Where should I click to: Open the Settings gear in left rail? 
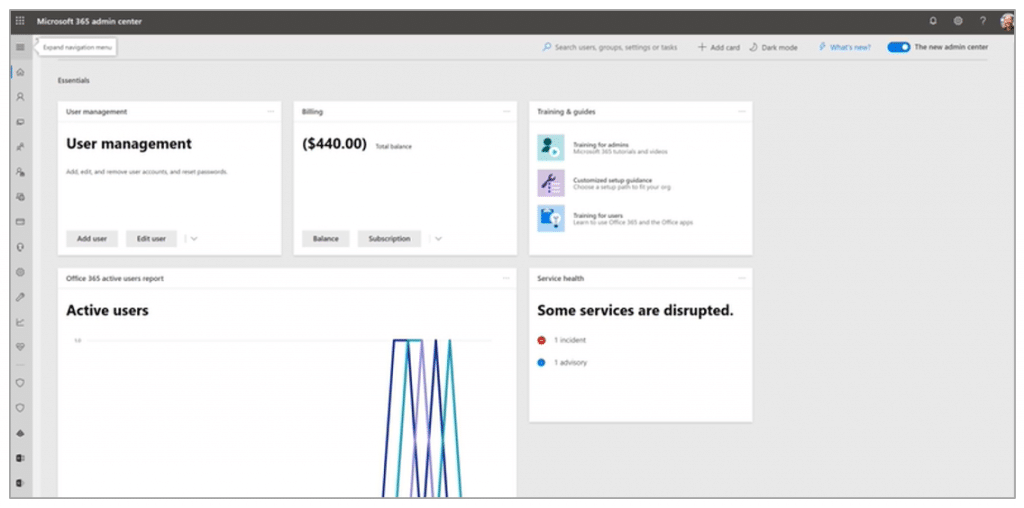pos(20,272)
